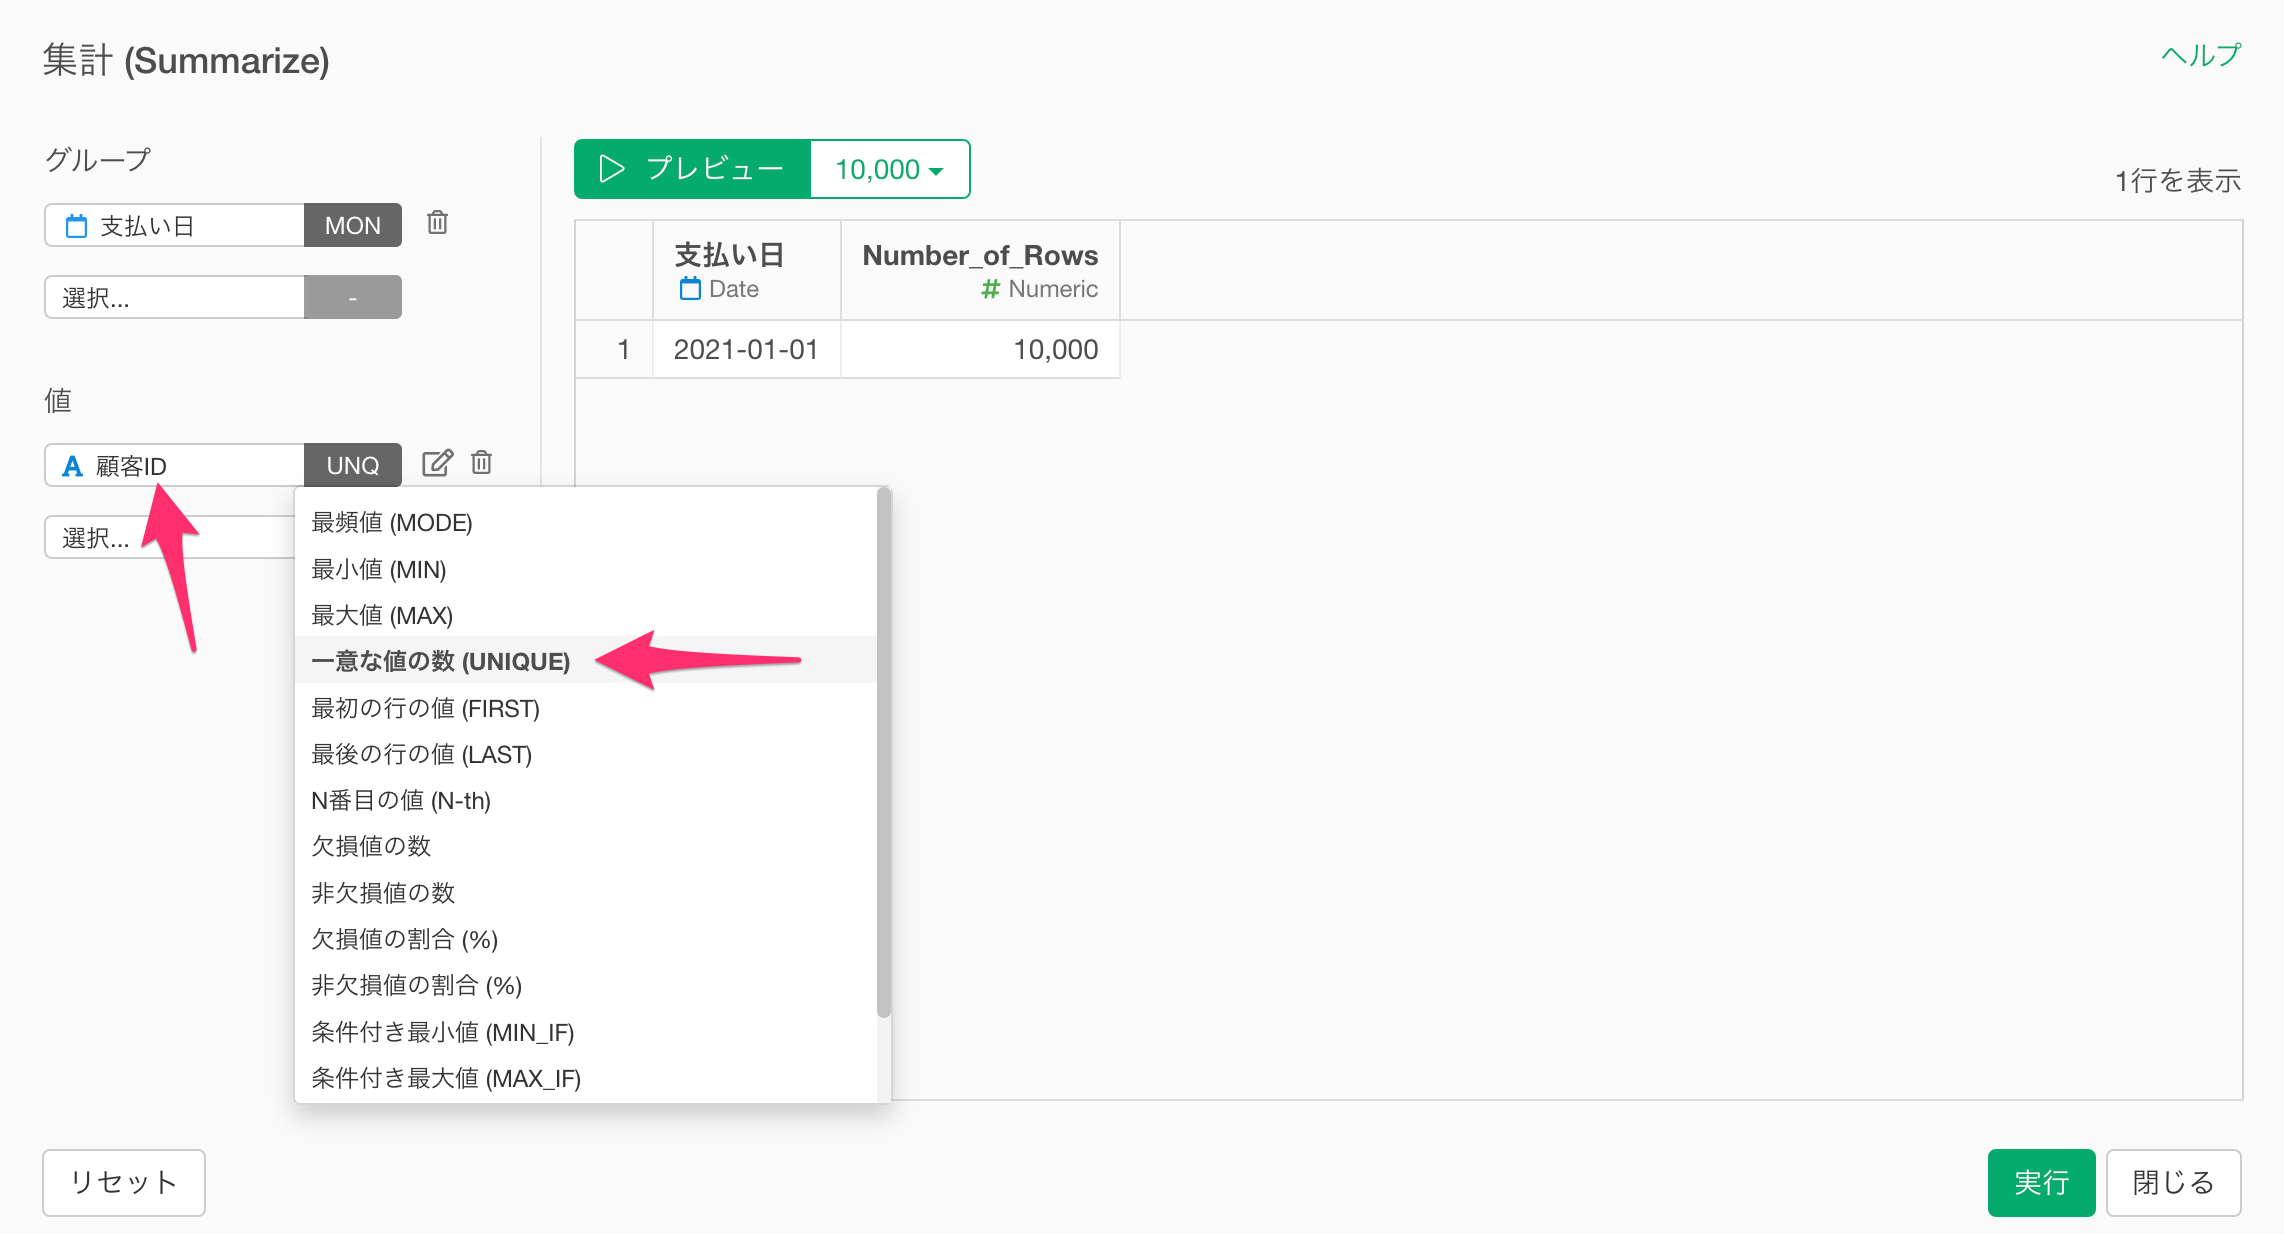Select 最初の行の値 (FIRST) option
The image size is (2284, 1234).
point(425,709)
